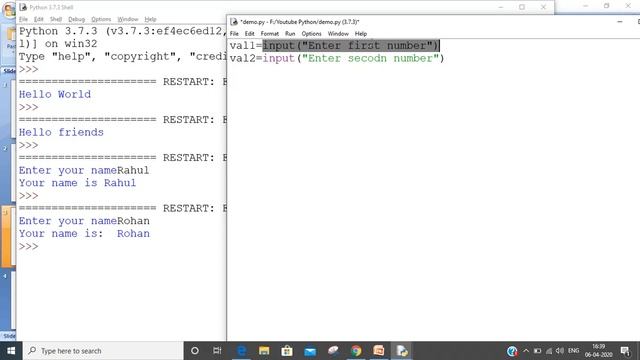Click the battery status tray icon
Image resolution: width=640 pixels, height=360 pixels.
(538, 351)
